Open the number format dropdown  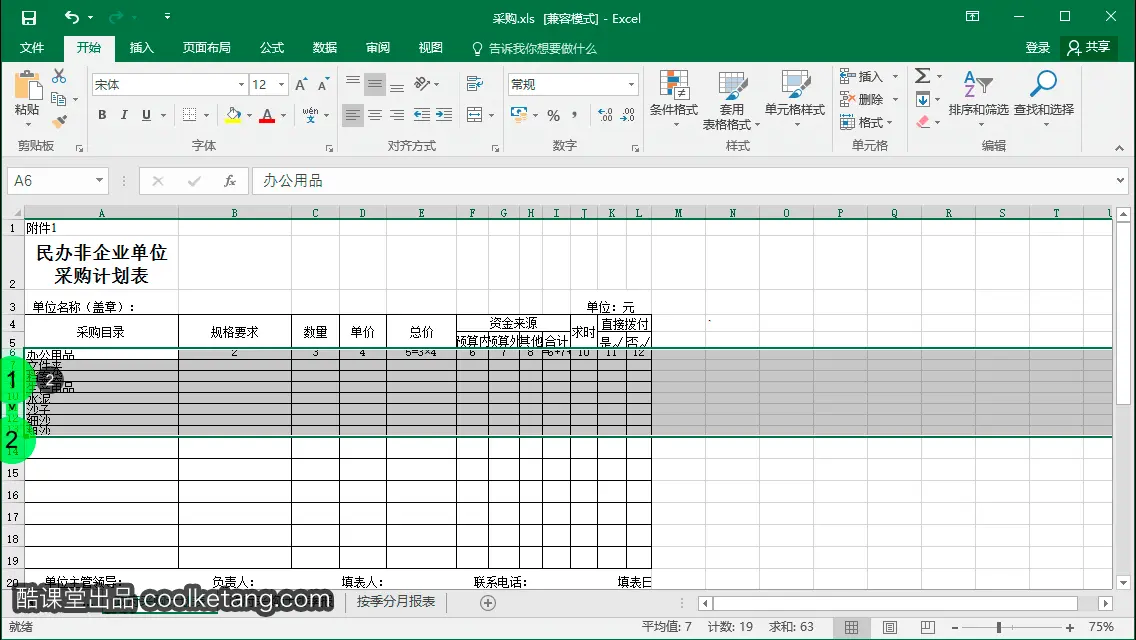(x=631, y=84)
